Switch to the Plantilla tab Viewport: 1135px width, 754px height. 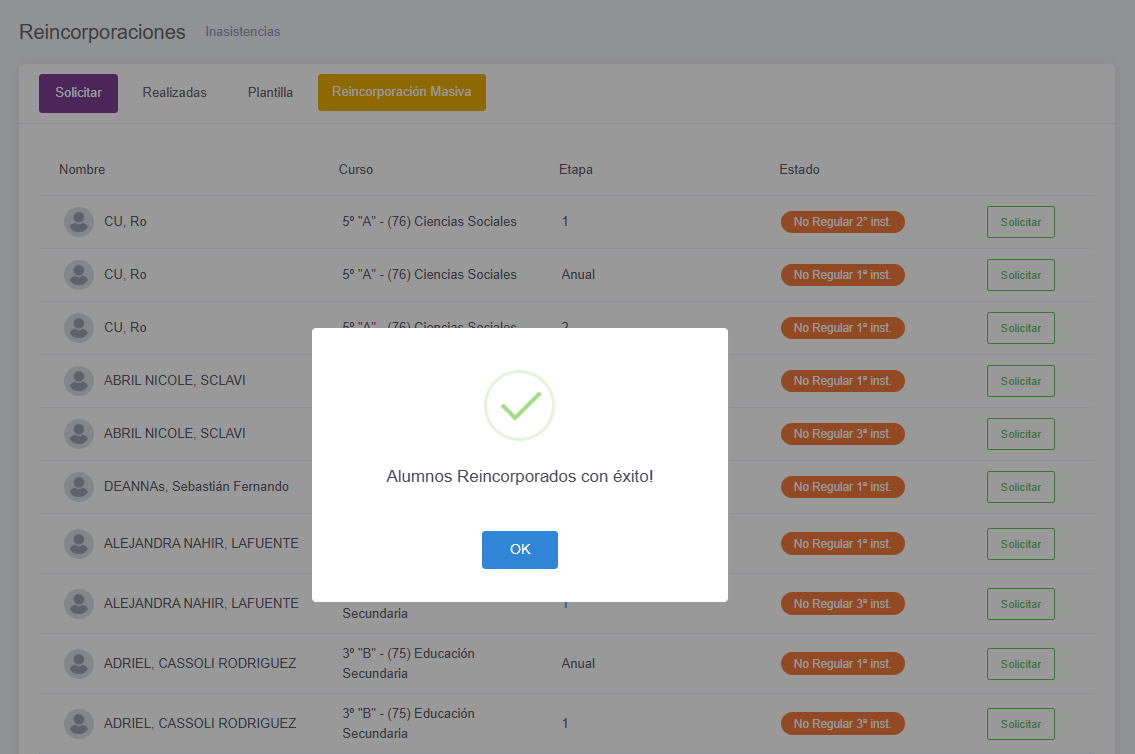270,93
